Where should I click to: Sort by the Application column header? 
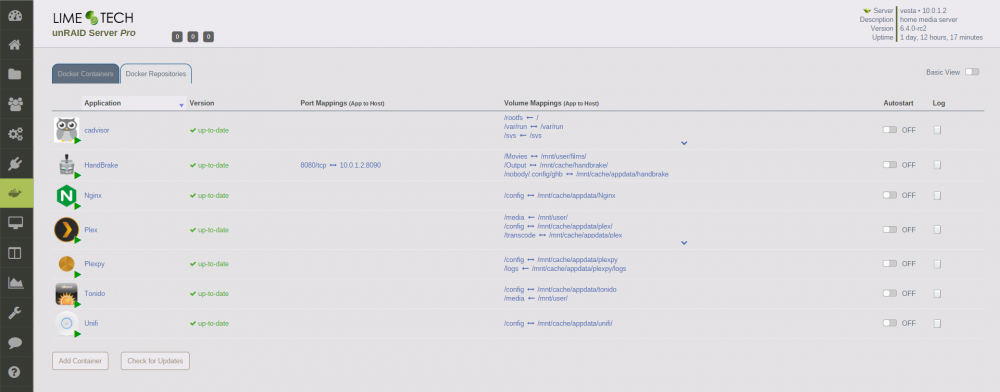[133, 103]
